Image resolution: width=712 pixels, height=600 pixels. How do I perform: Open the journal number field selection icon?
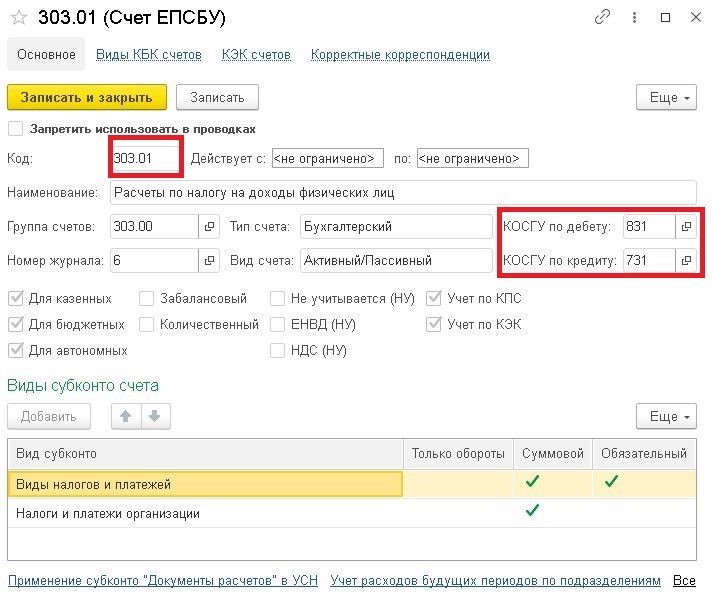tap(209, 260)
